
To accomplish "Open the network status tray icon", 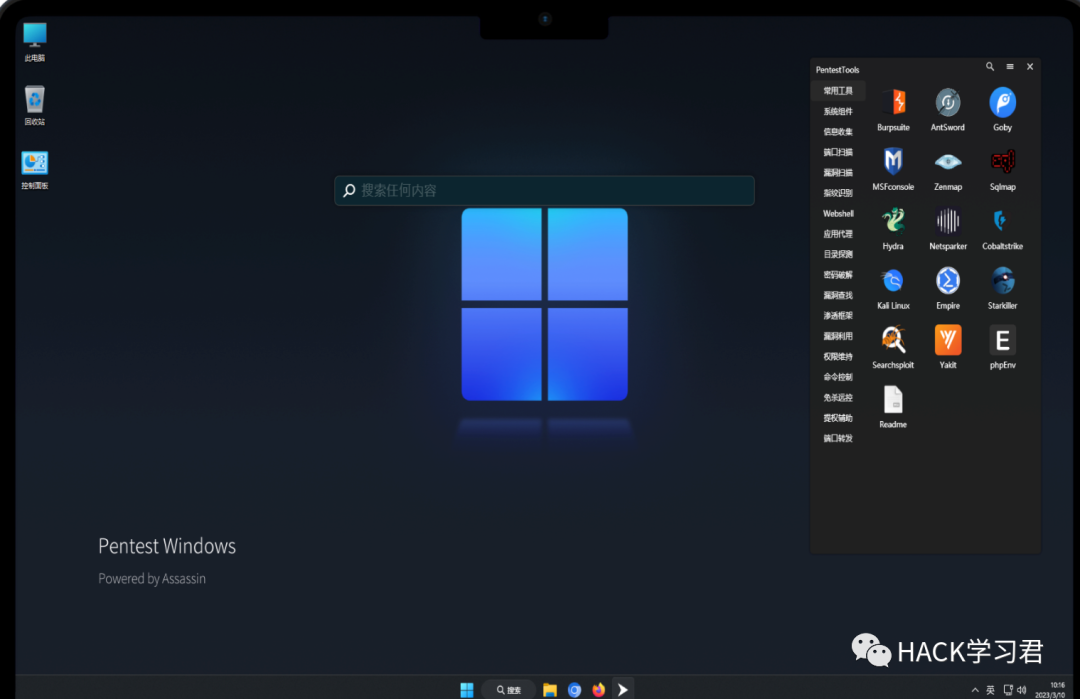I will [1008, 690].
